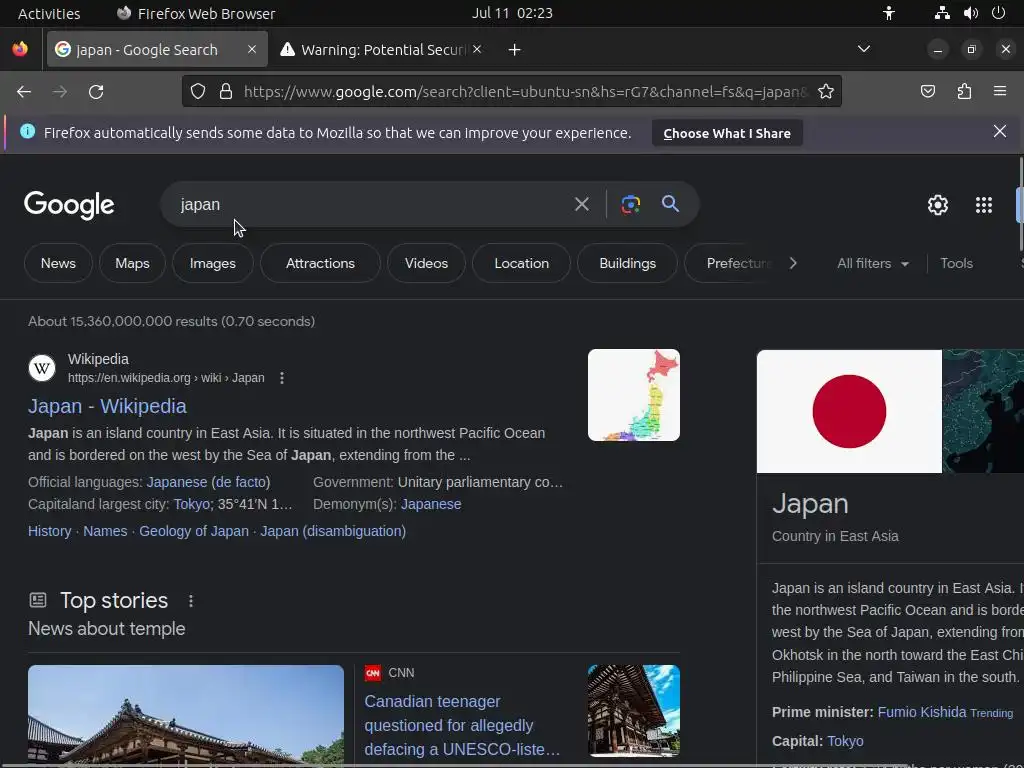Open Top stories three-dot options
This screenshot has height=768, width=1024.
coord(191,601)
